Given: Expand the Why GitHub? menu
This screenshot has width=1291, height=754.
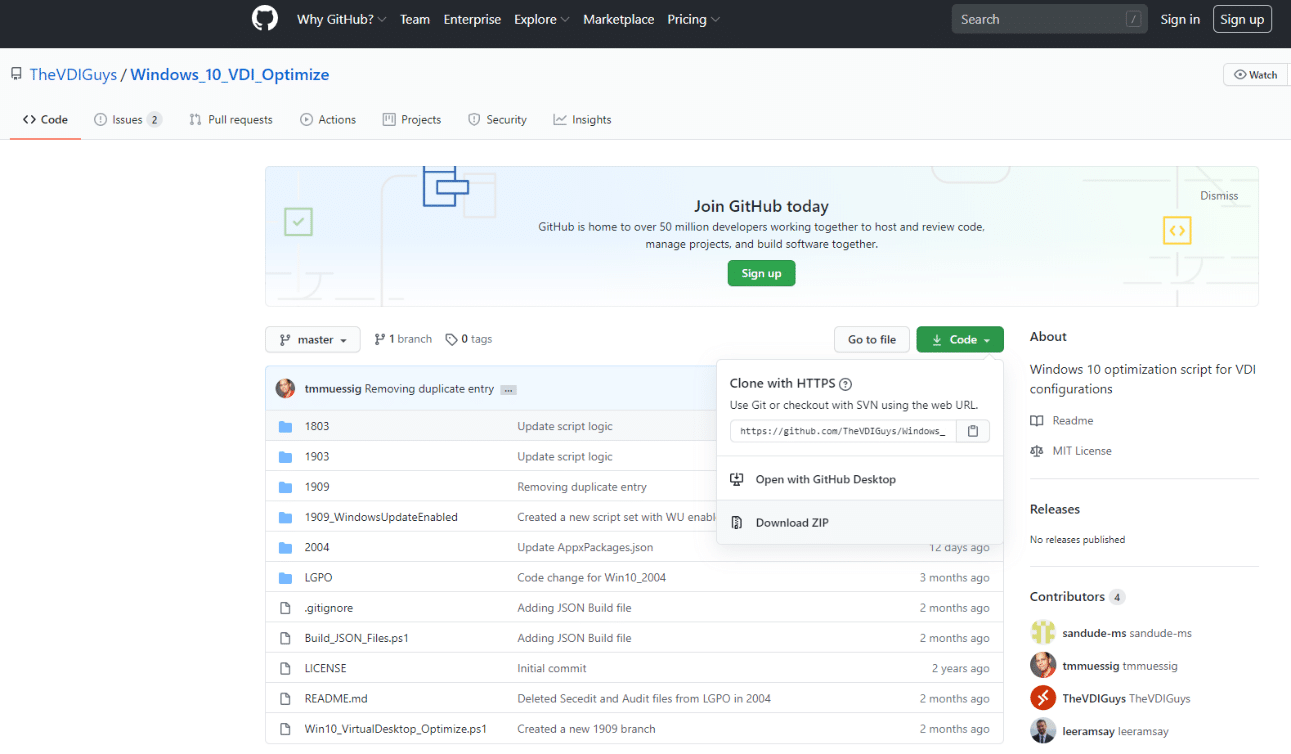Looking at the screenshot, I should click(341, 19).
